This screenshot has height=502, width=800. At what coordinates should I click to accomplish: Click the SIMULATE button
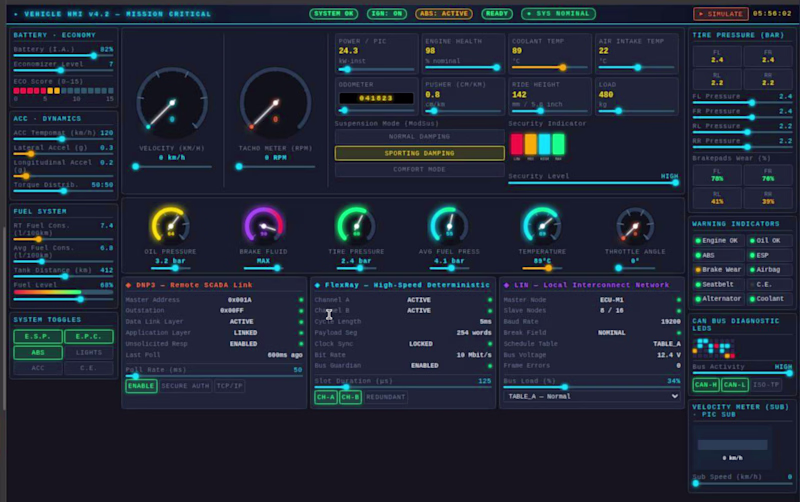(x=720, y=14)
